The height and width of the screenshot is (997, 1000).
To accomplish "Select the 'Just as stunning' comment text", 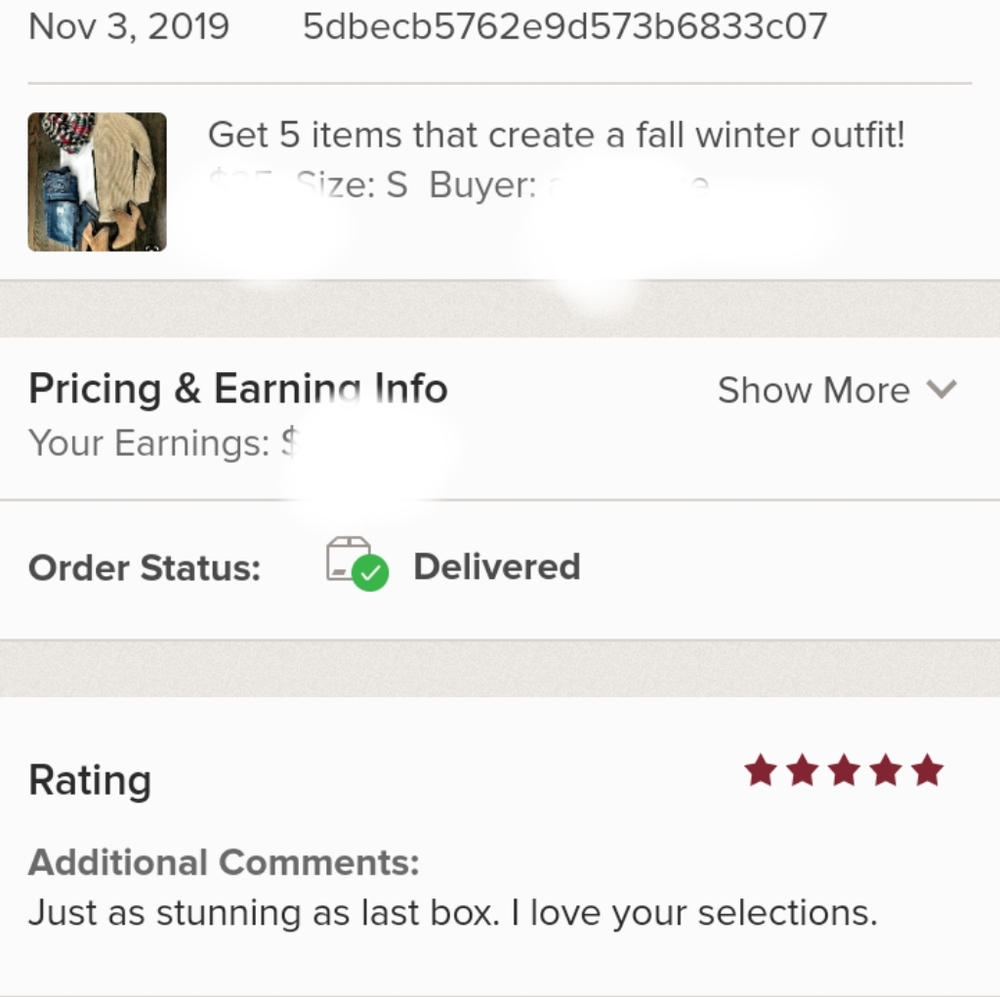I will [452, 912].
